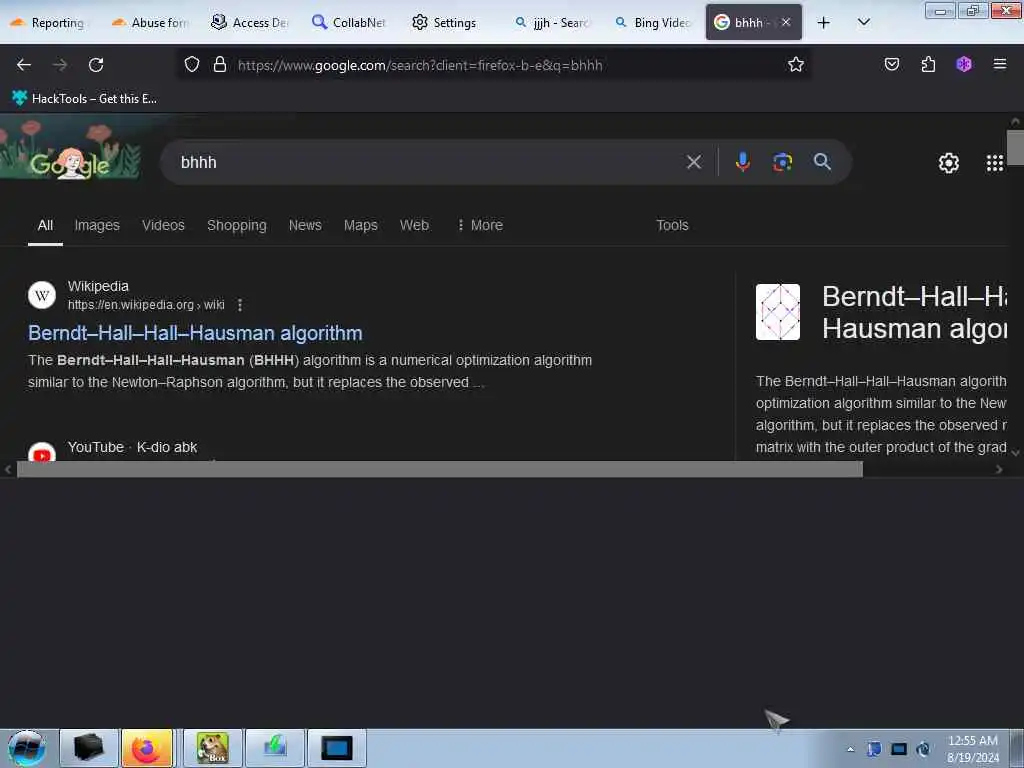
Task: Open Firefox from the taskbar
Action: pyautogui.click(x=147, y=748)
